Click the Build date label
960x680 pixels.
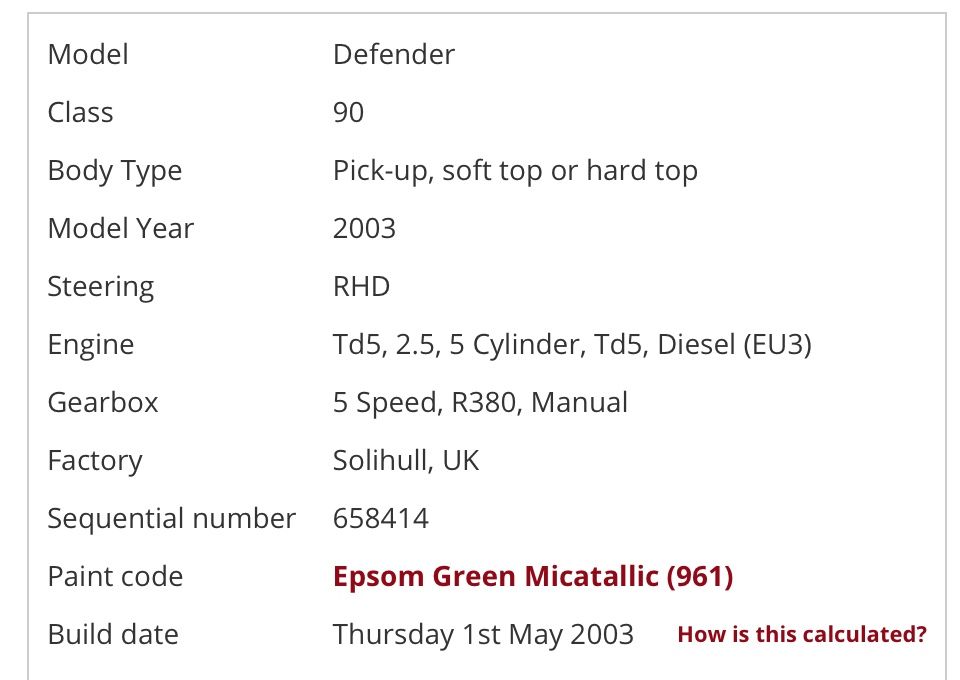click(x=113, y=635)
